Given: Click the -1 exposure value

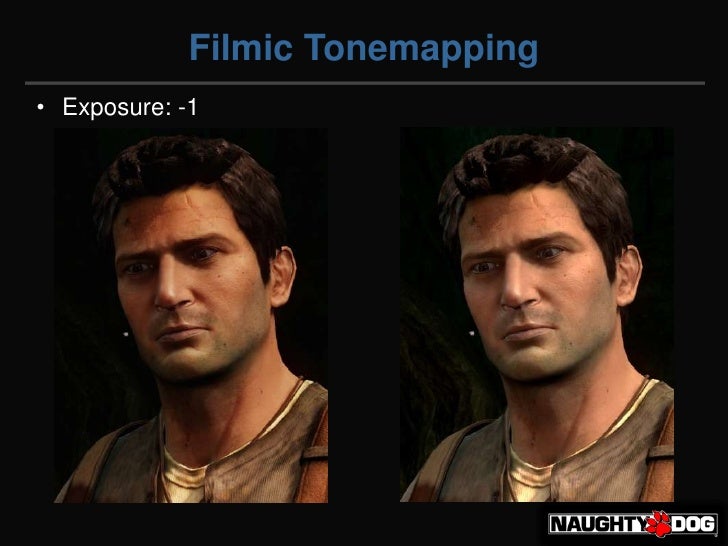Looking at the screenshot, I should pos(188,107).
